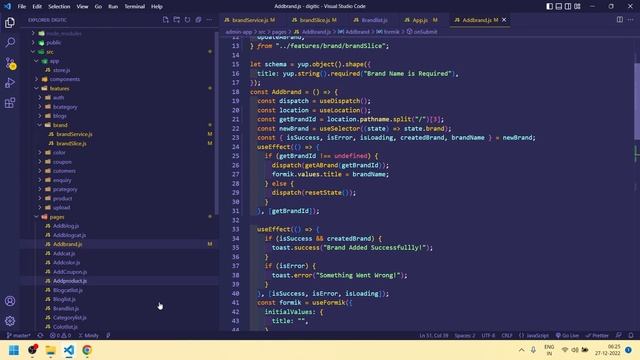Screen dimensions: 640x360
Task: Click Prettier formatter status item
Action: [x=597, y=336]
